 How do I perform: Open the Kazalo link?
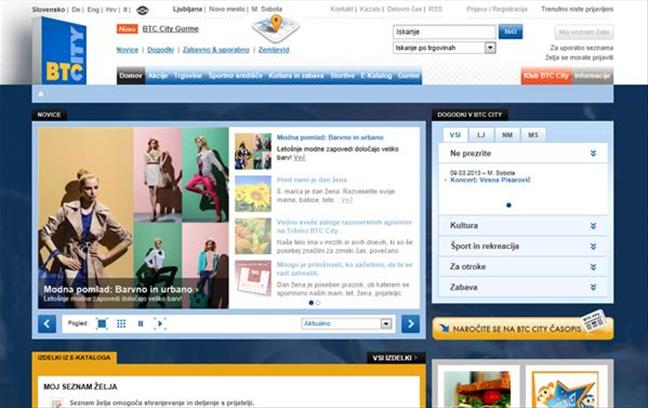pyautogui.click(x=370, y=9)
